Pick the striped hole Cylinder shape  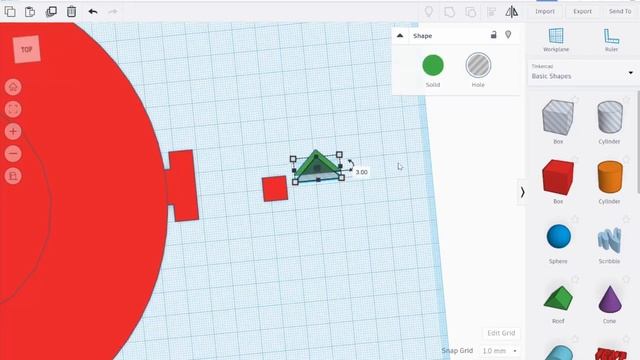pos(610,118)
